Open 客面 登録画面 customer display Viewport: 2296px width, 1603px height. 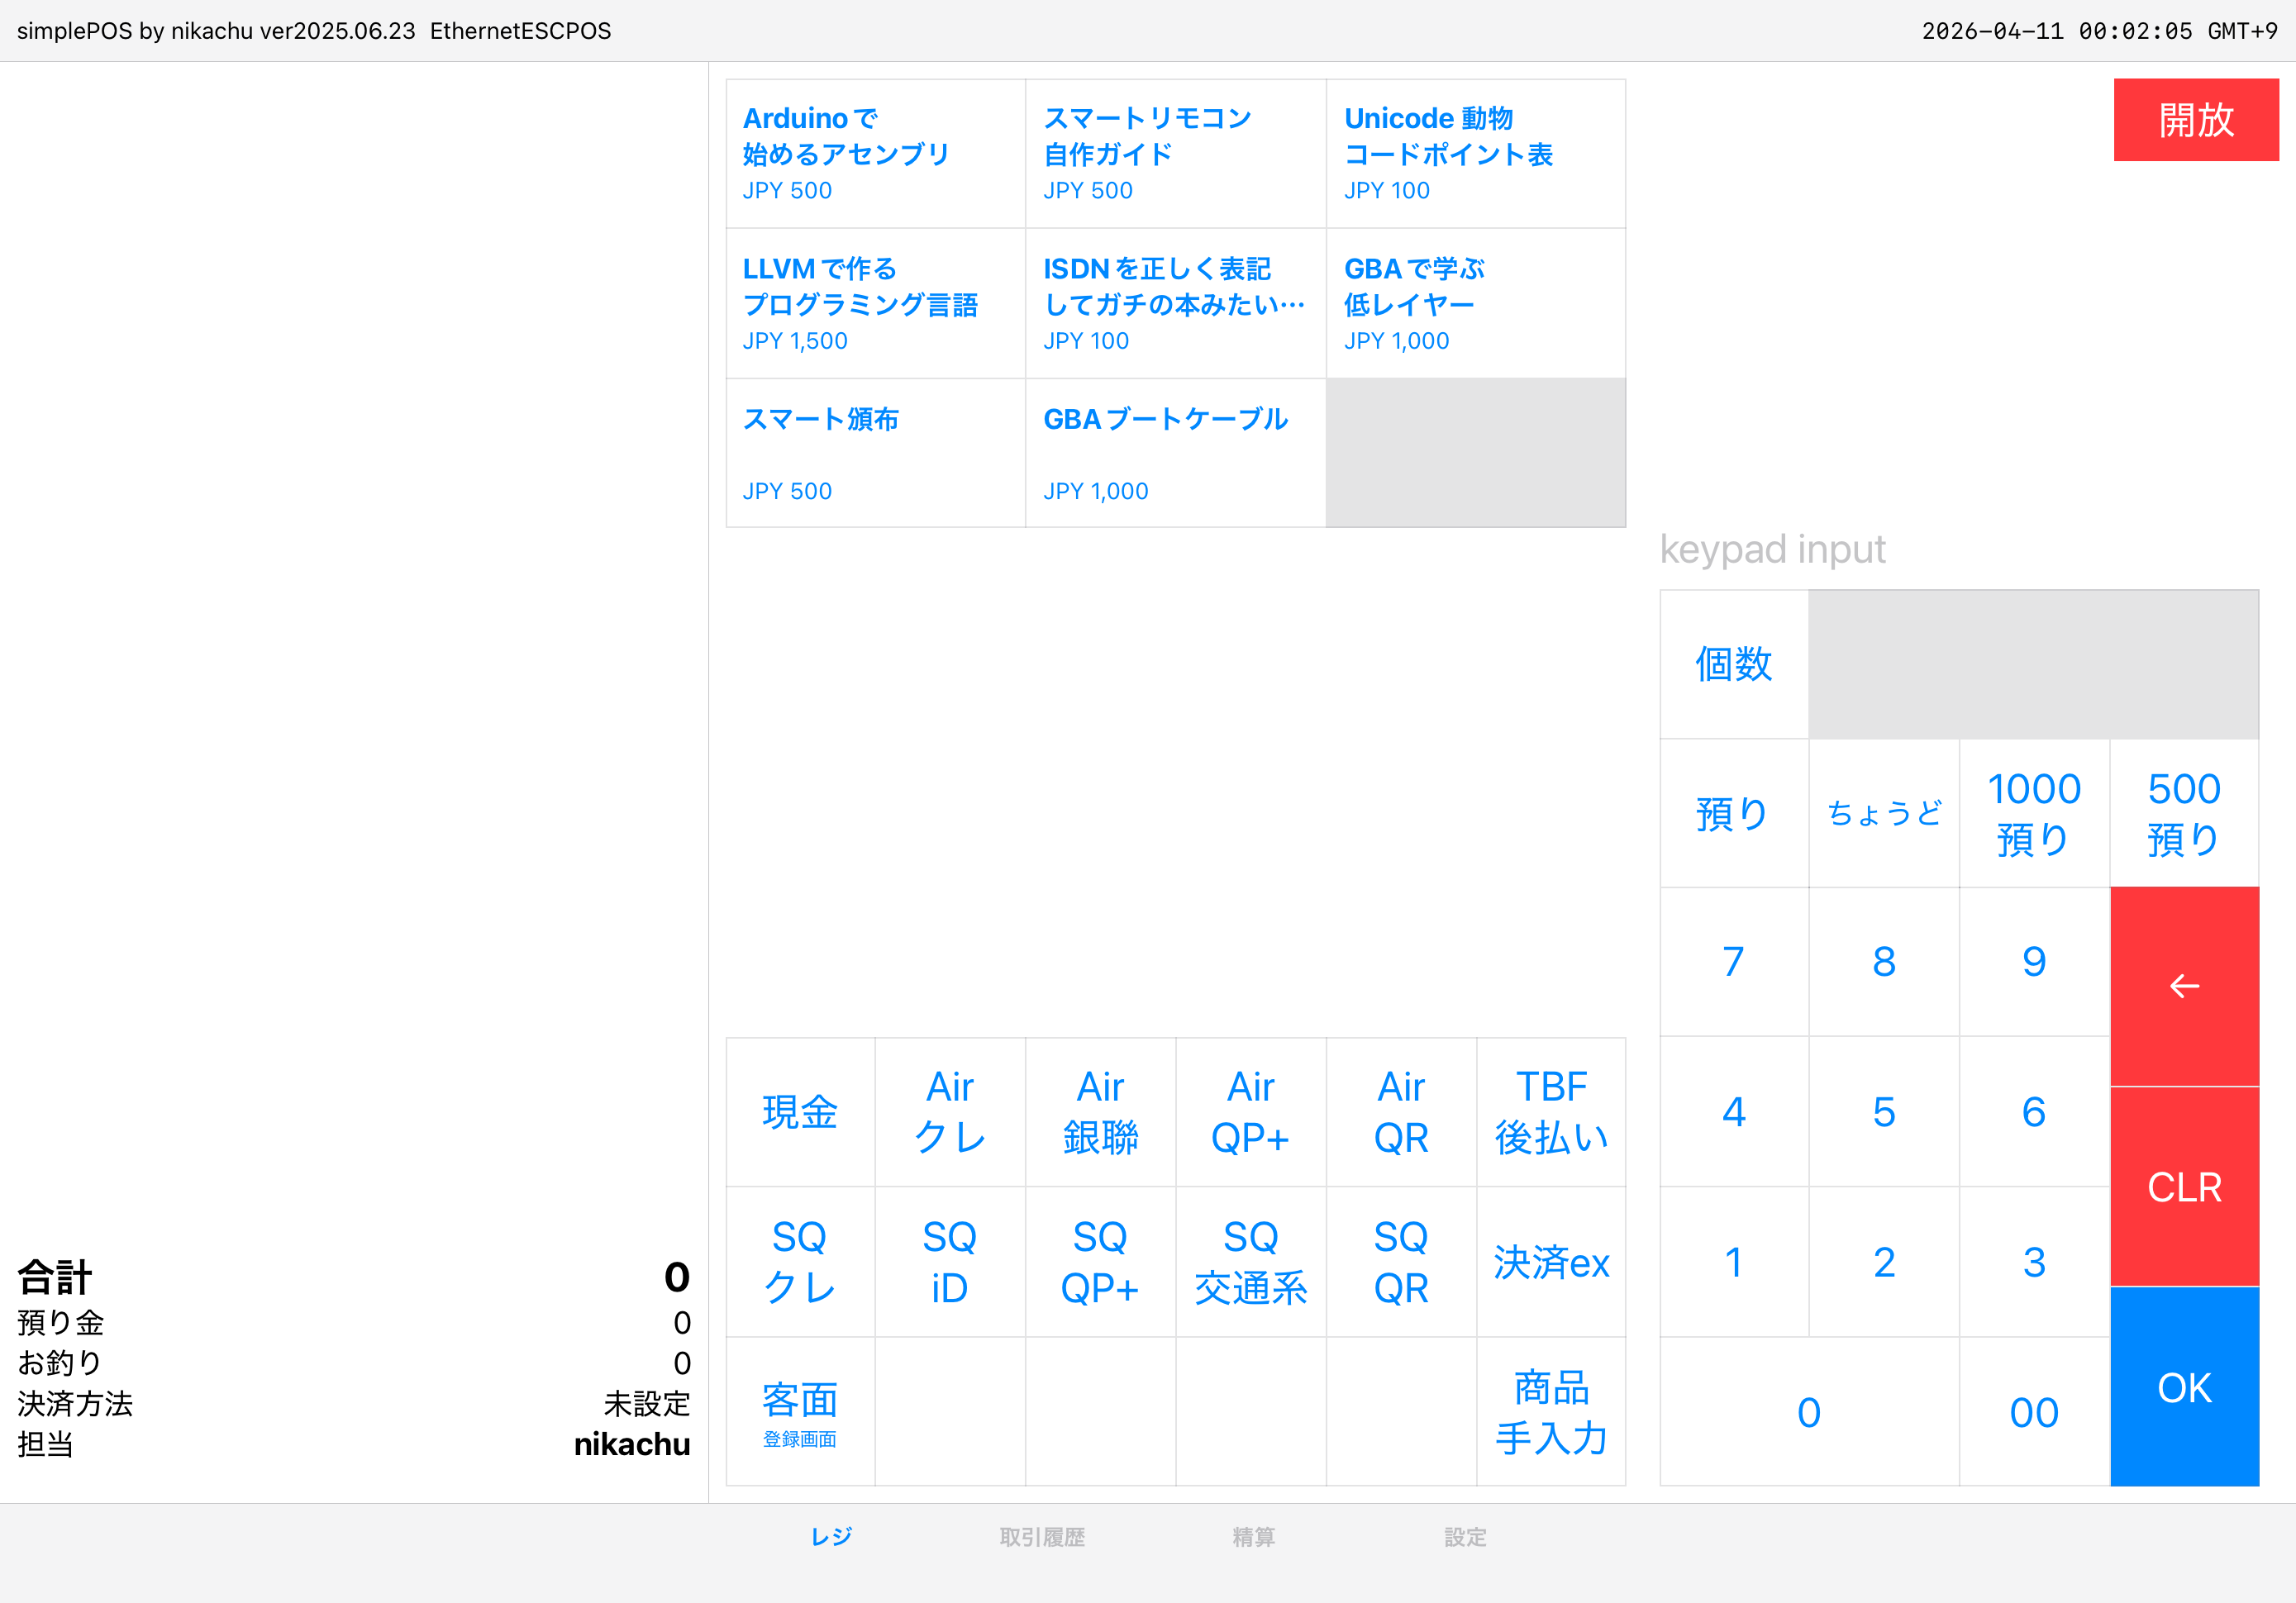(800, 1412)
